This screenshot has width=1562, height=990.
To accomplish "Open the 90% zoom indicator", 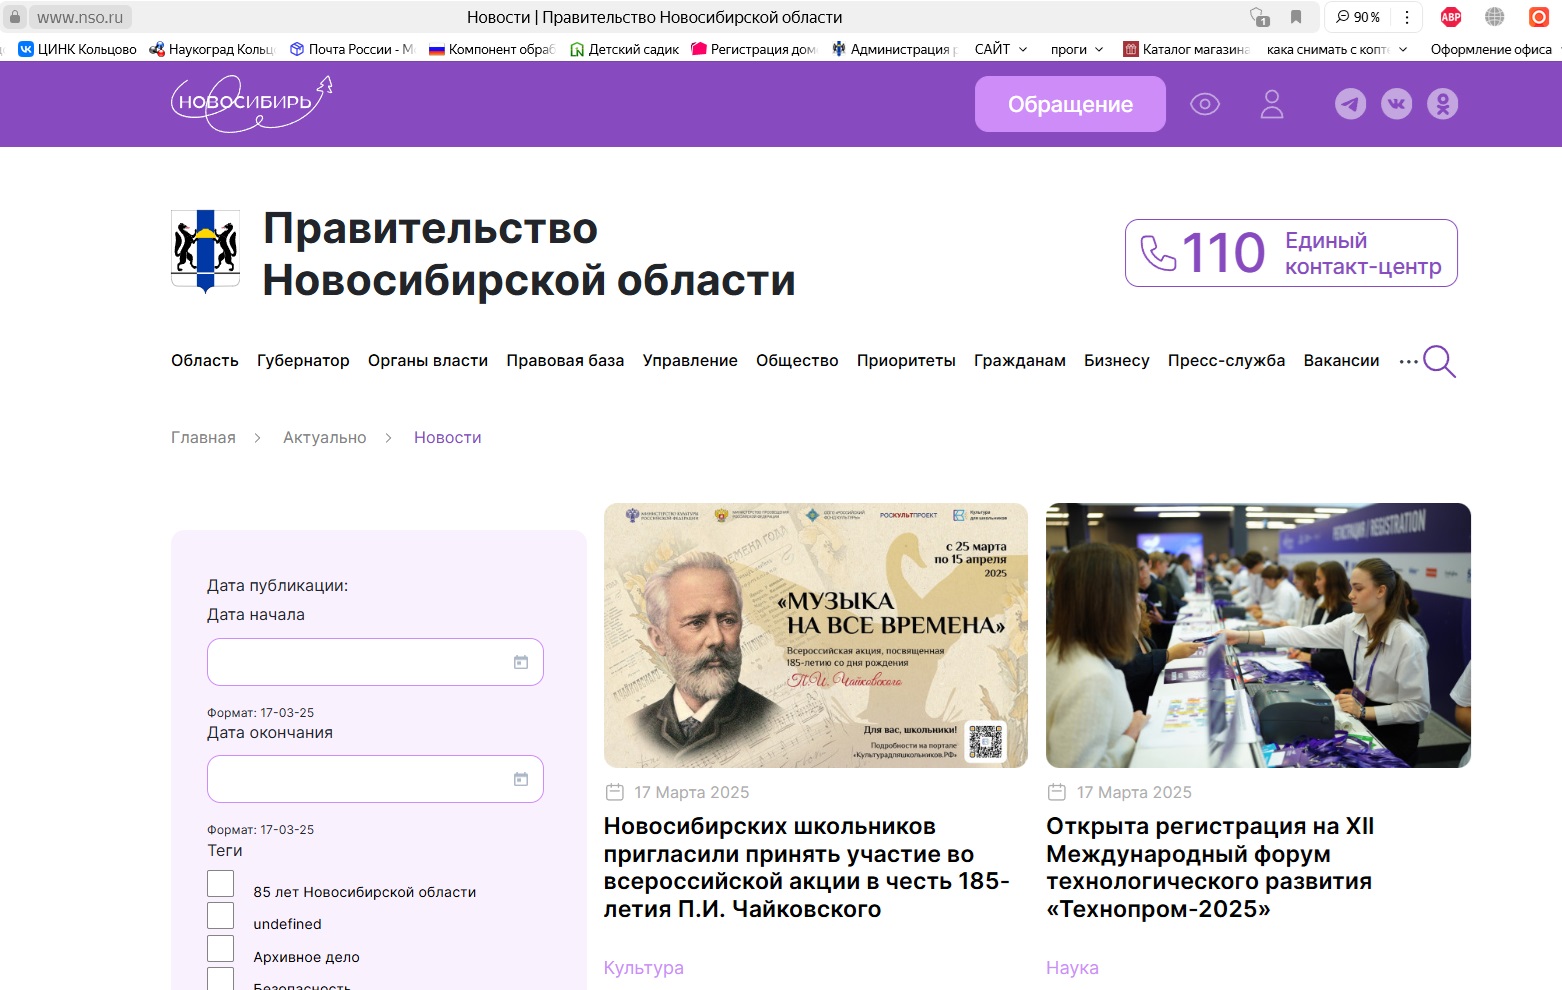I will (1358, 17).
